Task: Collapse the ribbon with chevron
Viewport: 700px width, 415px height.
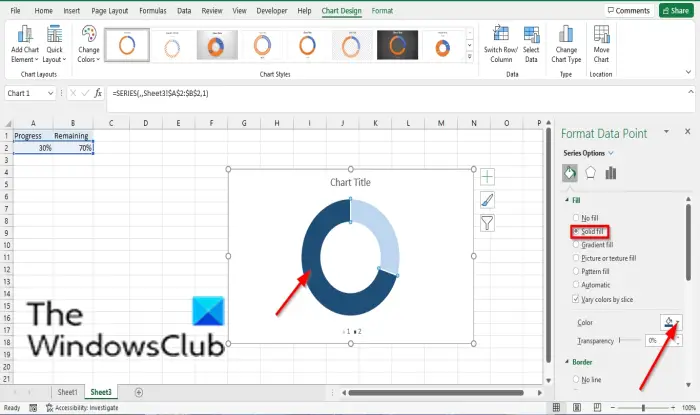Action: pyautogui.click(x=688, y=72)
